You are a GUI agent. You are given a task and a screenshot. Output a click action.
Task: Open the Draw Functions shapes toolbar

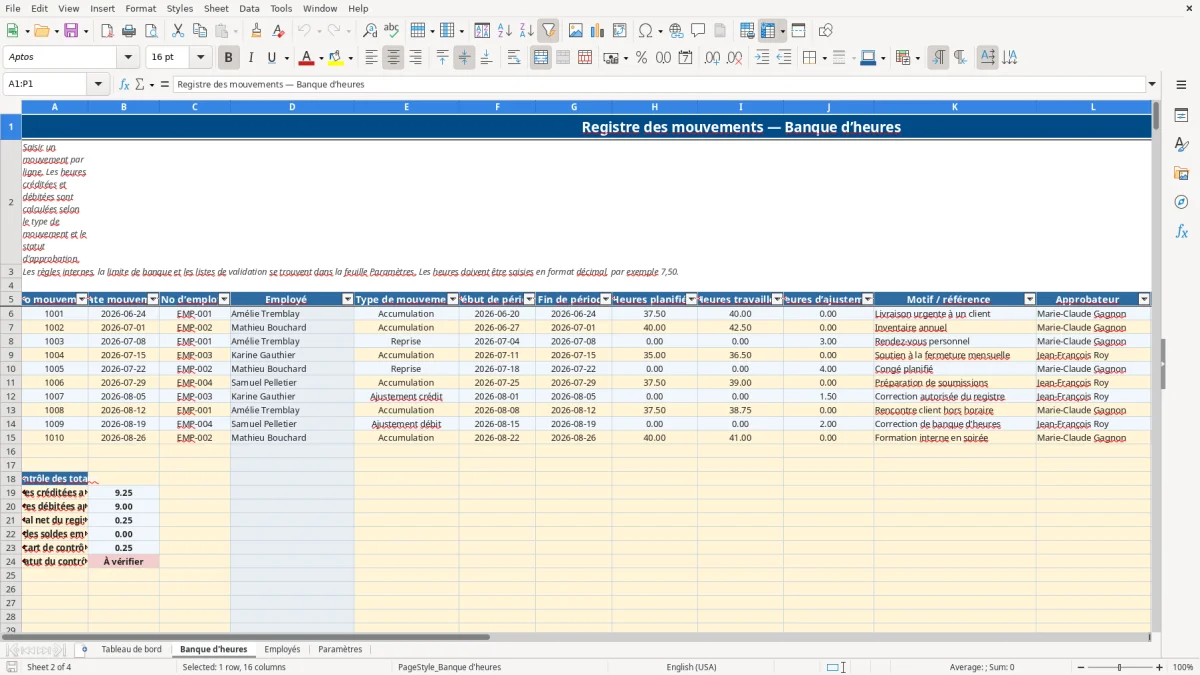(x=826, y=31)
